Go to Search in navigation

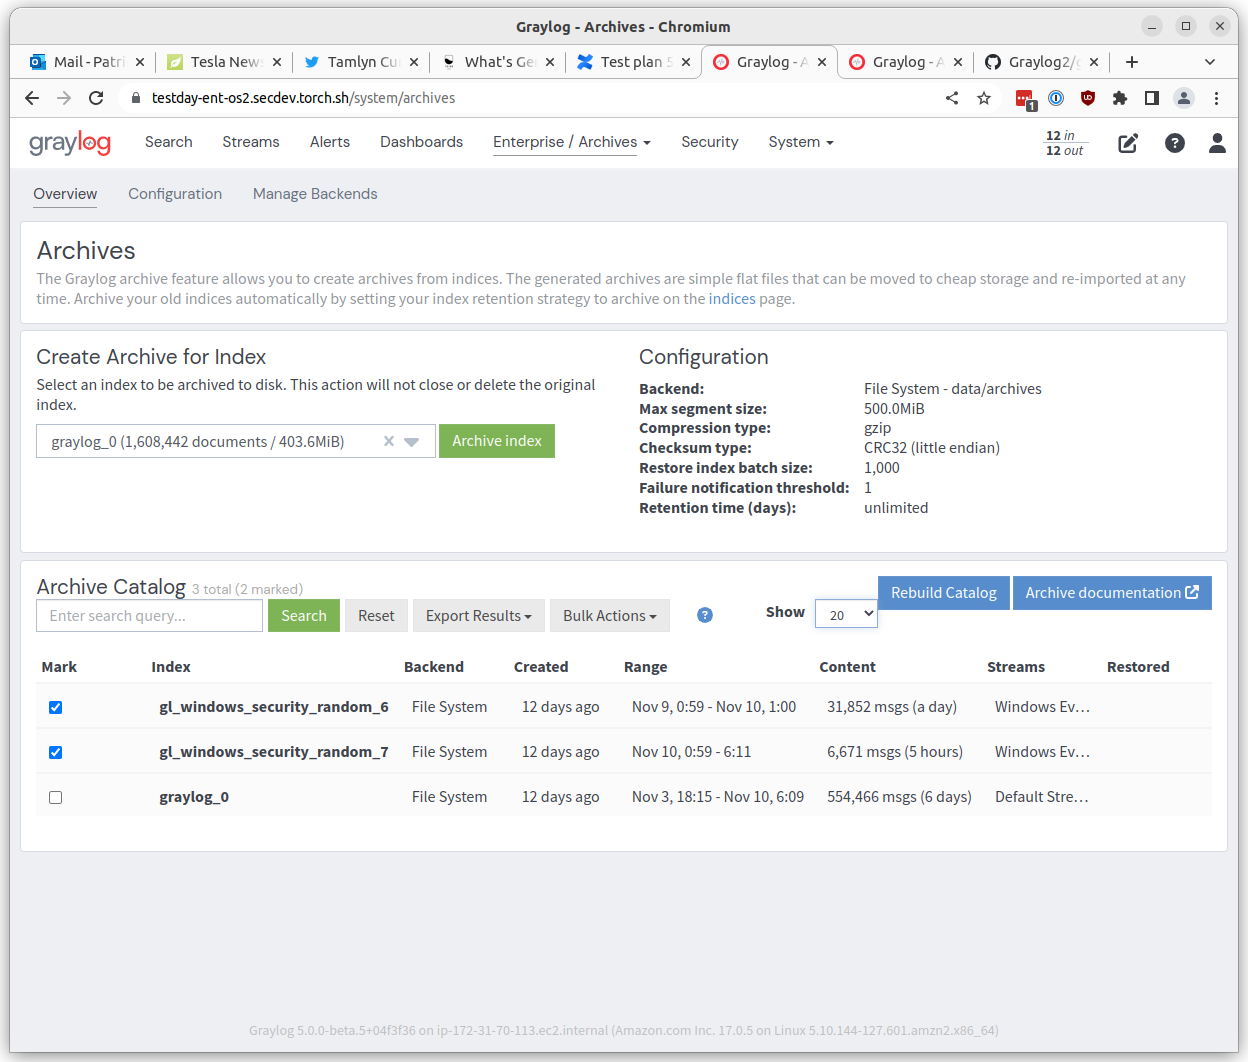[168, 142]
